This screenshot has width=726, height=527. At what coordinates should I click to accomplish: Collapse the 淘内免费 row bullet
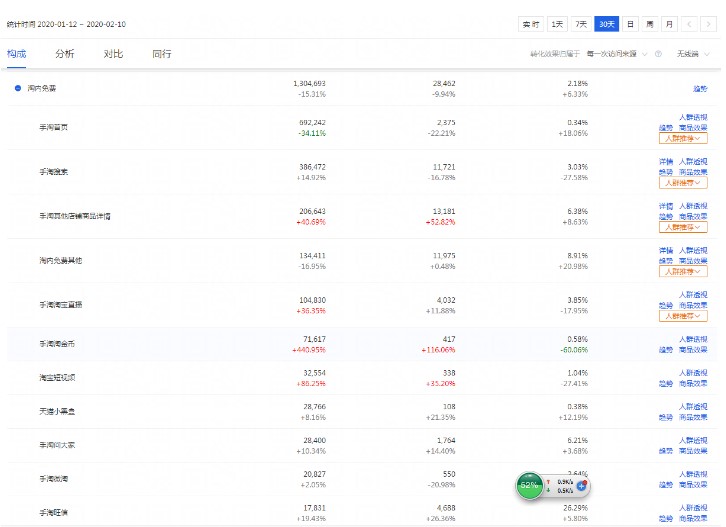point(17,88)
